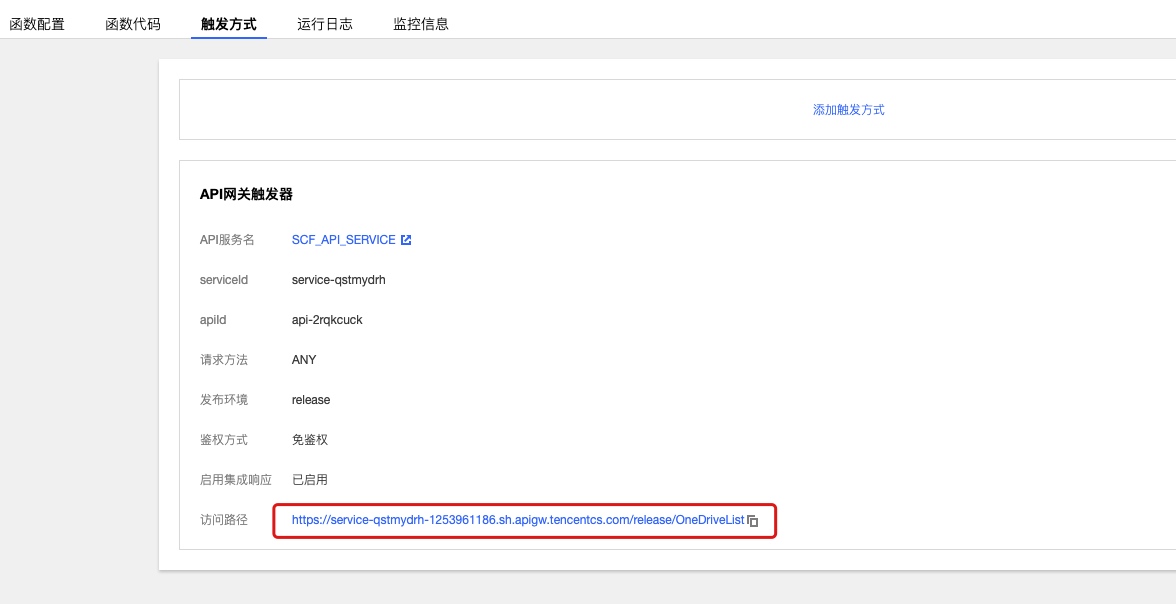Click the 访问路径 field label
1176x604 pixels.
click(x=224, y=520)
